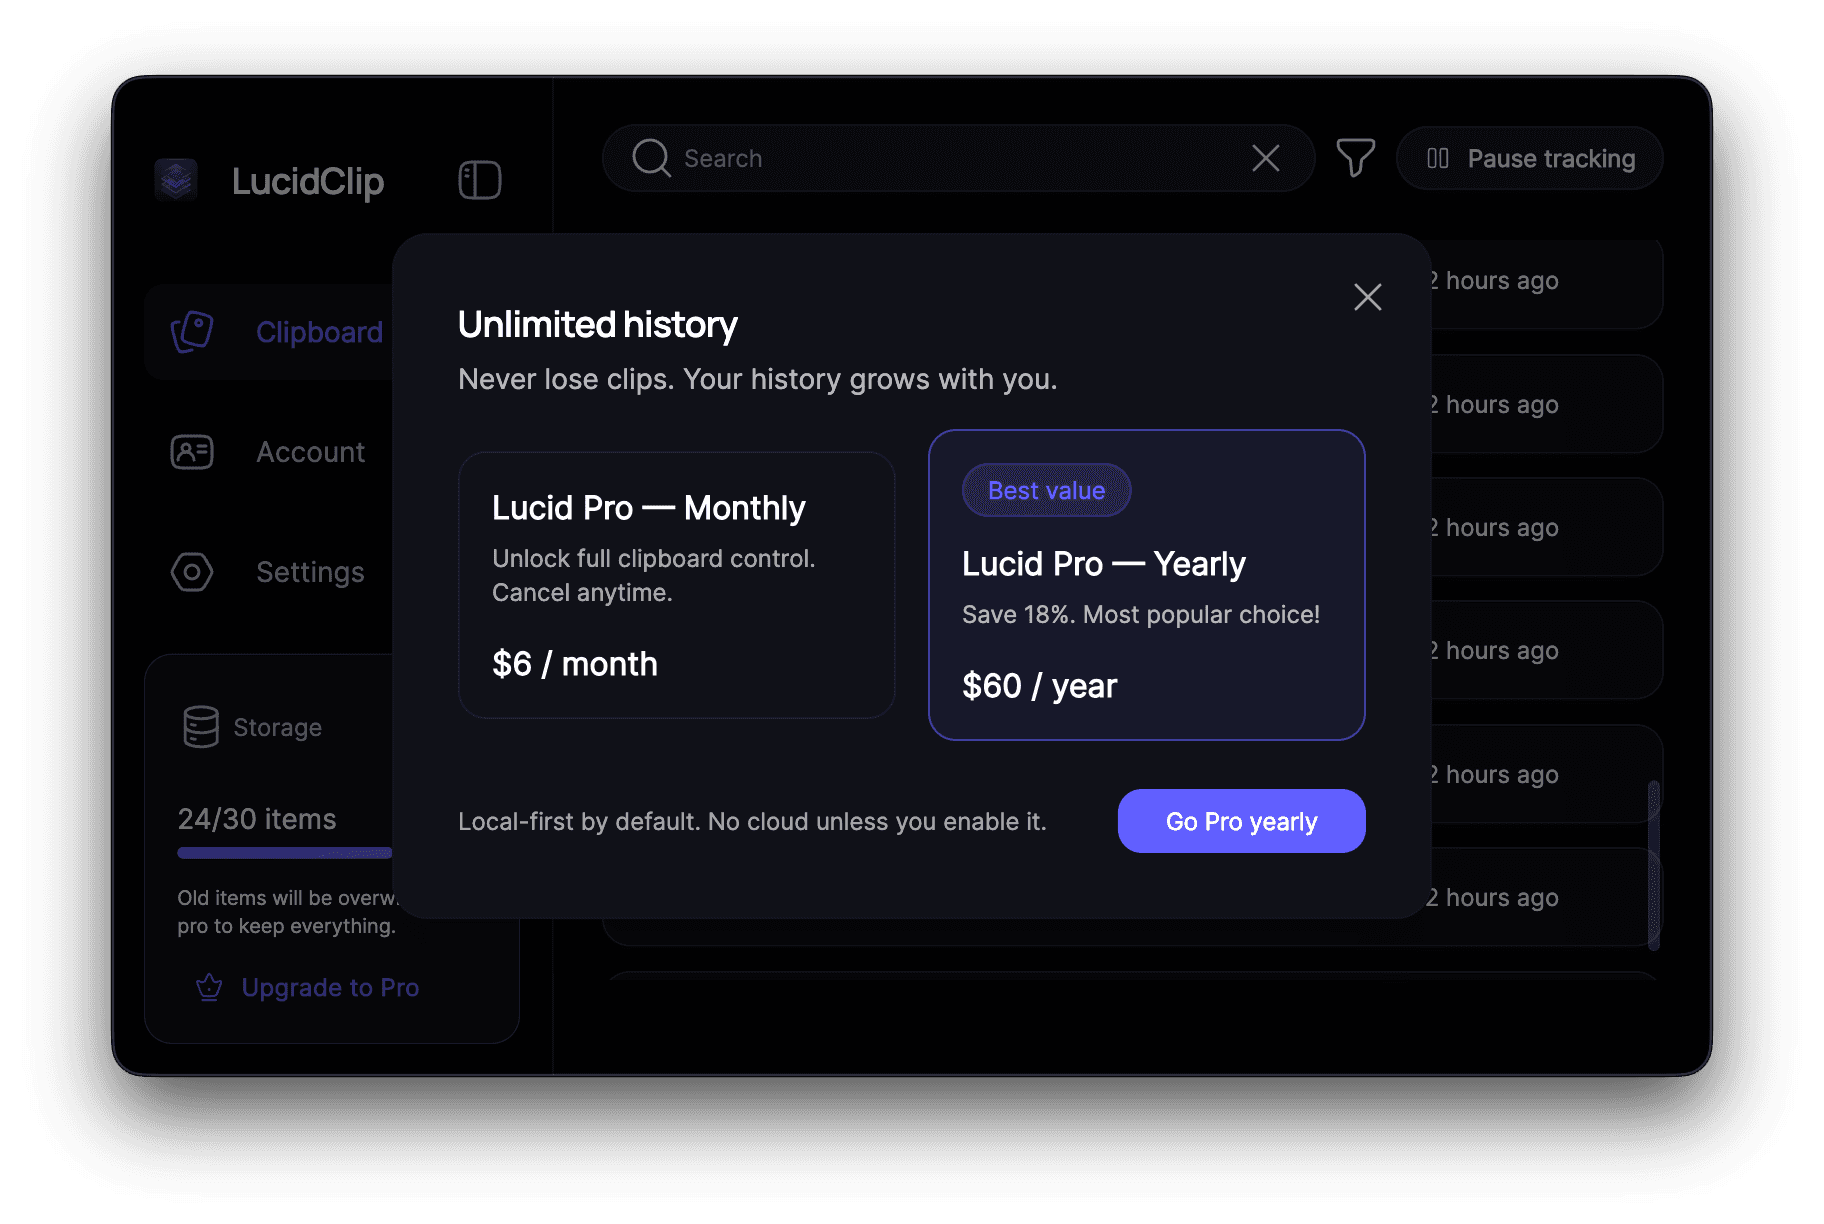Switch to the Account section
1824x1224 pixels.
[x=310, y=452]
